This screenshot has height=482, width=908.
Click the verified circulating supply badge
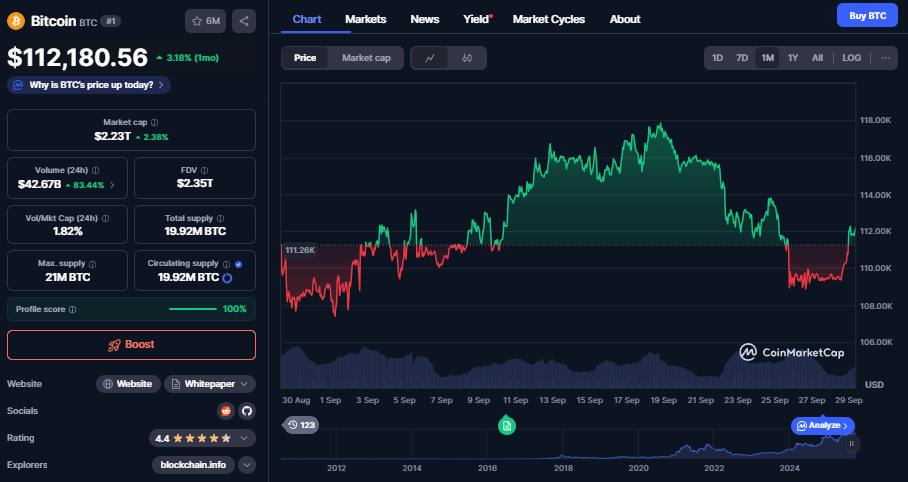(x=239, y=264)
